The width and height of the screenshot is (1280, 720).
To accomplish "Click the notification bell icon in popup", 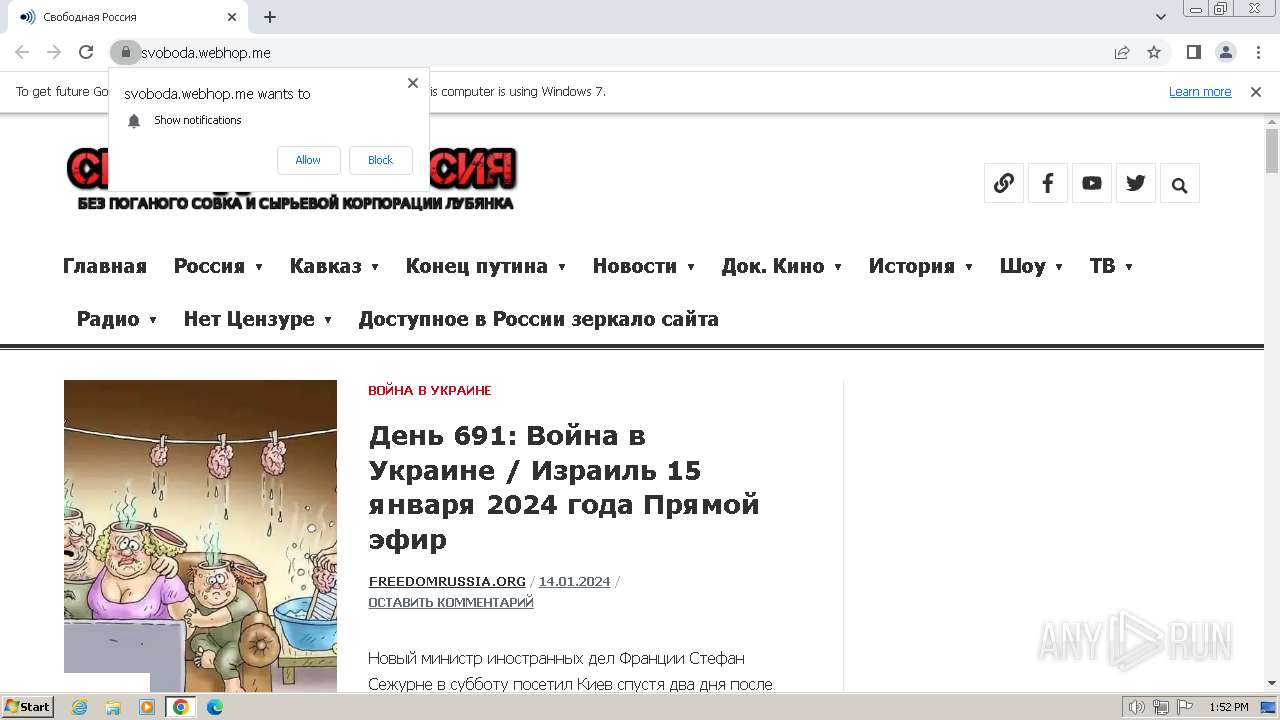I will point(134,121).
